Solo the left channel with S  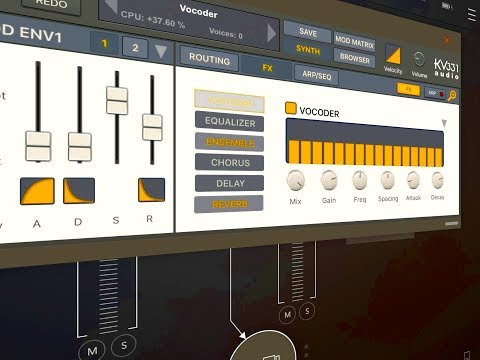124,345
